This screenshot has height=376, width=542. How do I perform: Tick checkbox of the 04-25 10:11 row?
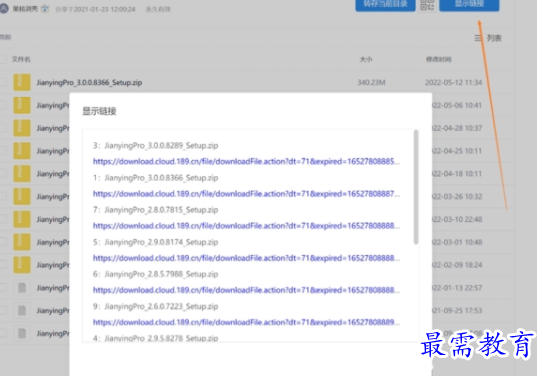(3, 151)
